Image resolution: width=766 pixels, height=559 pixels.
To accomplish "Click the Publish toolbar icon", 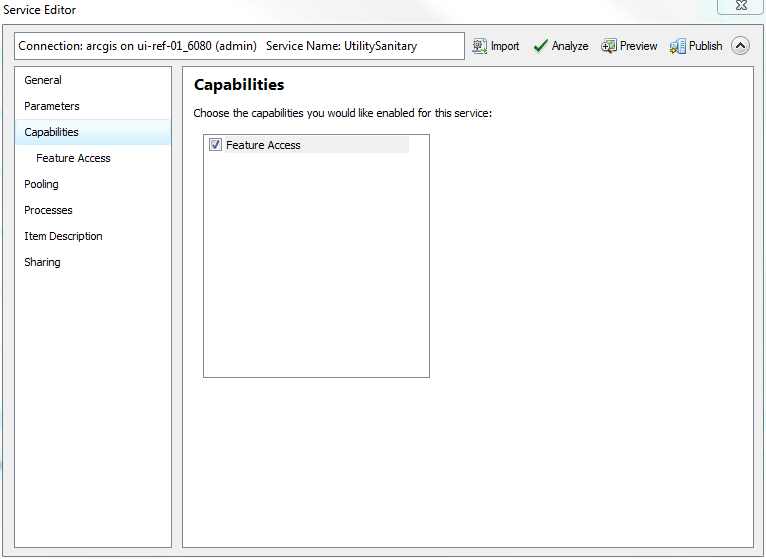I will click(677, 46).
